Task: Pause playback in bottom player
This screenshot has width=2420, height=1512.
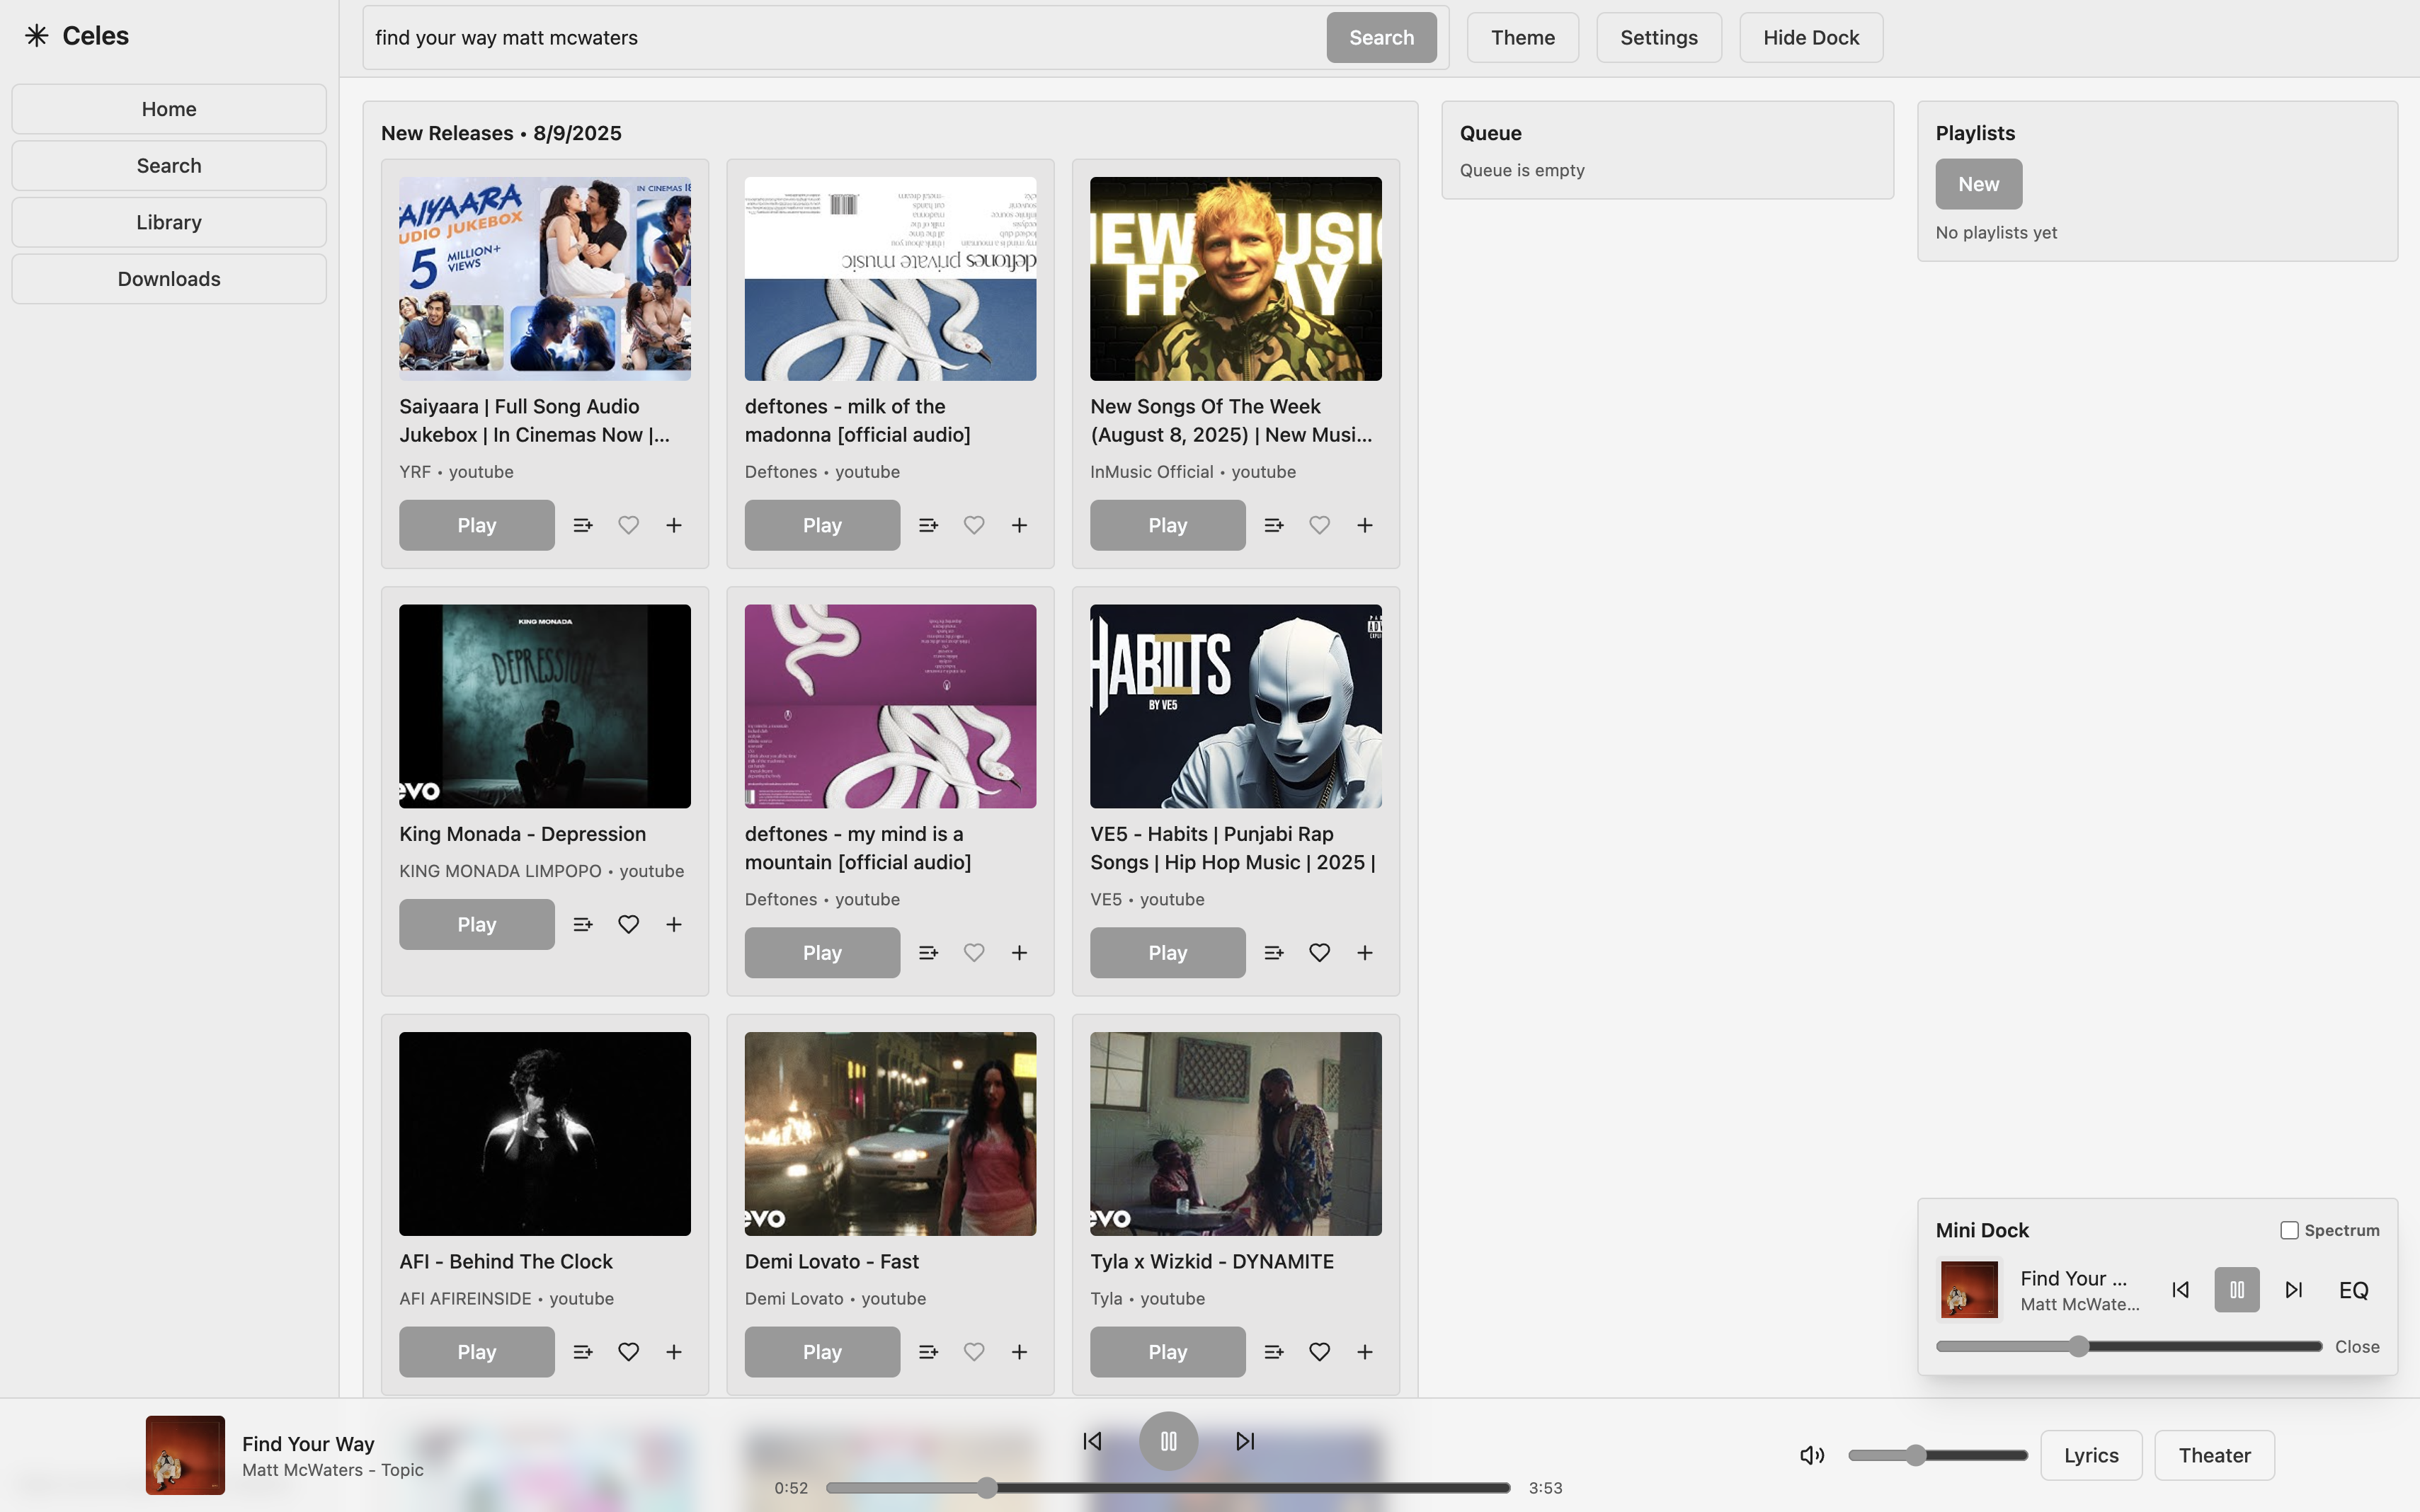Action: (1168, 1441)
